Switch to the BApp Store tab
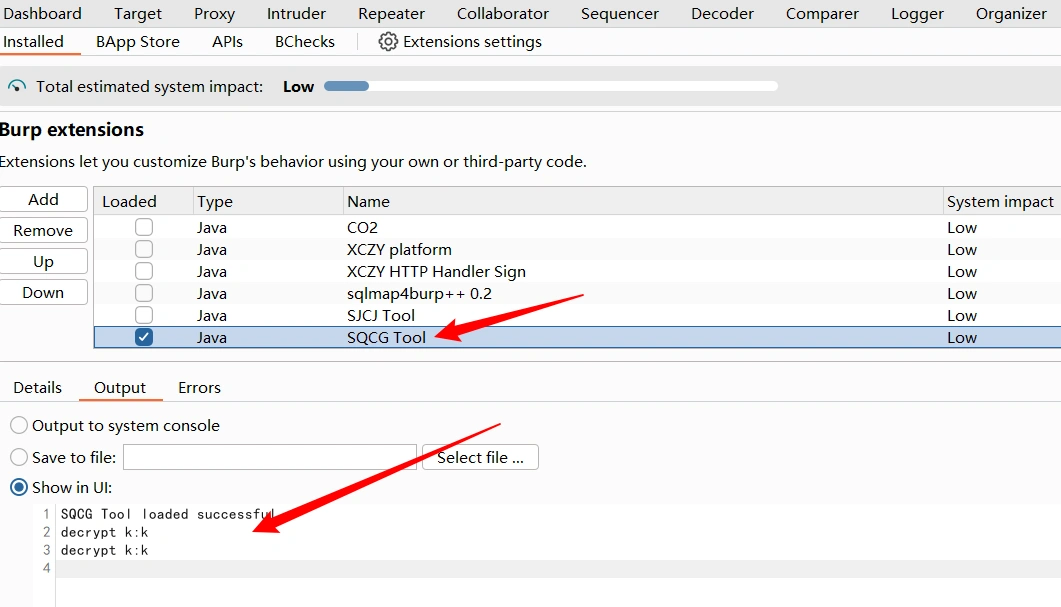This screenshot has width=1061, height=607. click(138, 42)
